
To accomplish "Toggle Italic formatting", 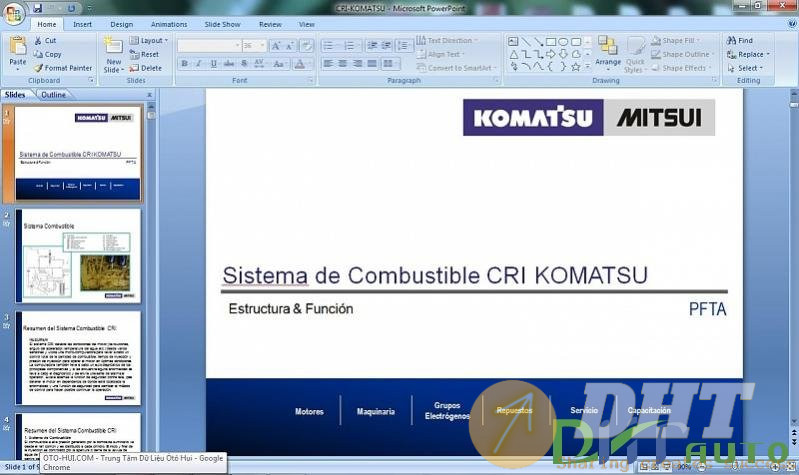I will click(x=199, y=64).
